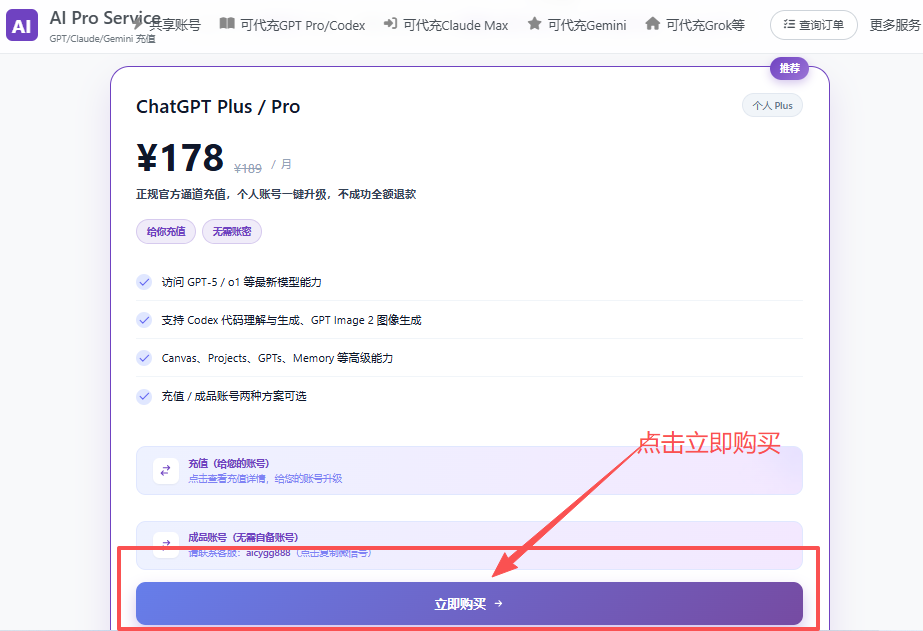The height and width of the screenshot is (631, 923).
Task: Open the AI Pro Service home title
Action: (x=105, y=18)
